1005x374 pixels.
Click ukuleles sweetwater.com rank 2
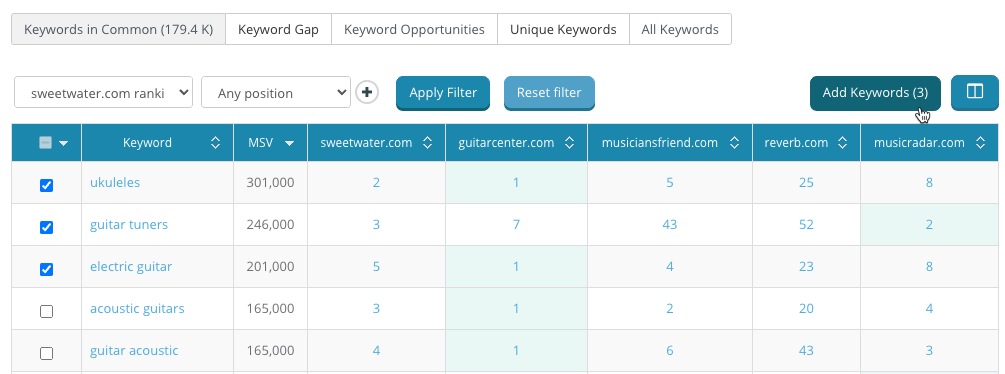click(x=376, y=183)
